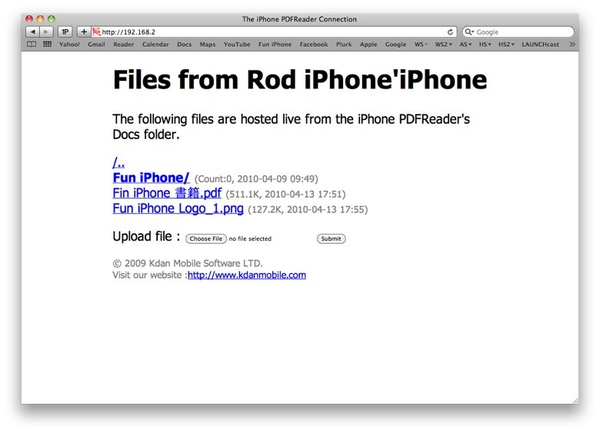Image resolution: width=600 pixels, height=433 pixels.
Task: Go to parent directory /.. link
Action: tap(119, 163)
